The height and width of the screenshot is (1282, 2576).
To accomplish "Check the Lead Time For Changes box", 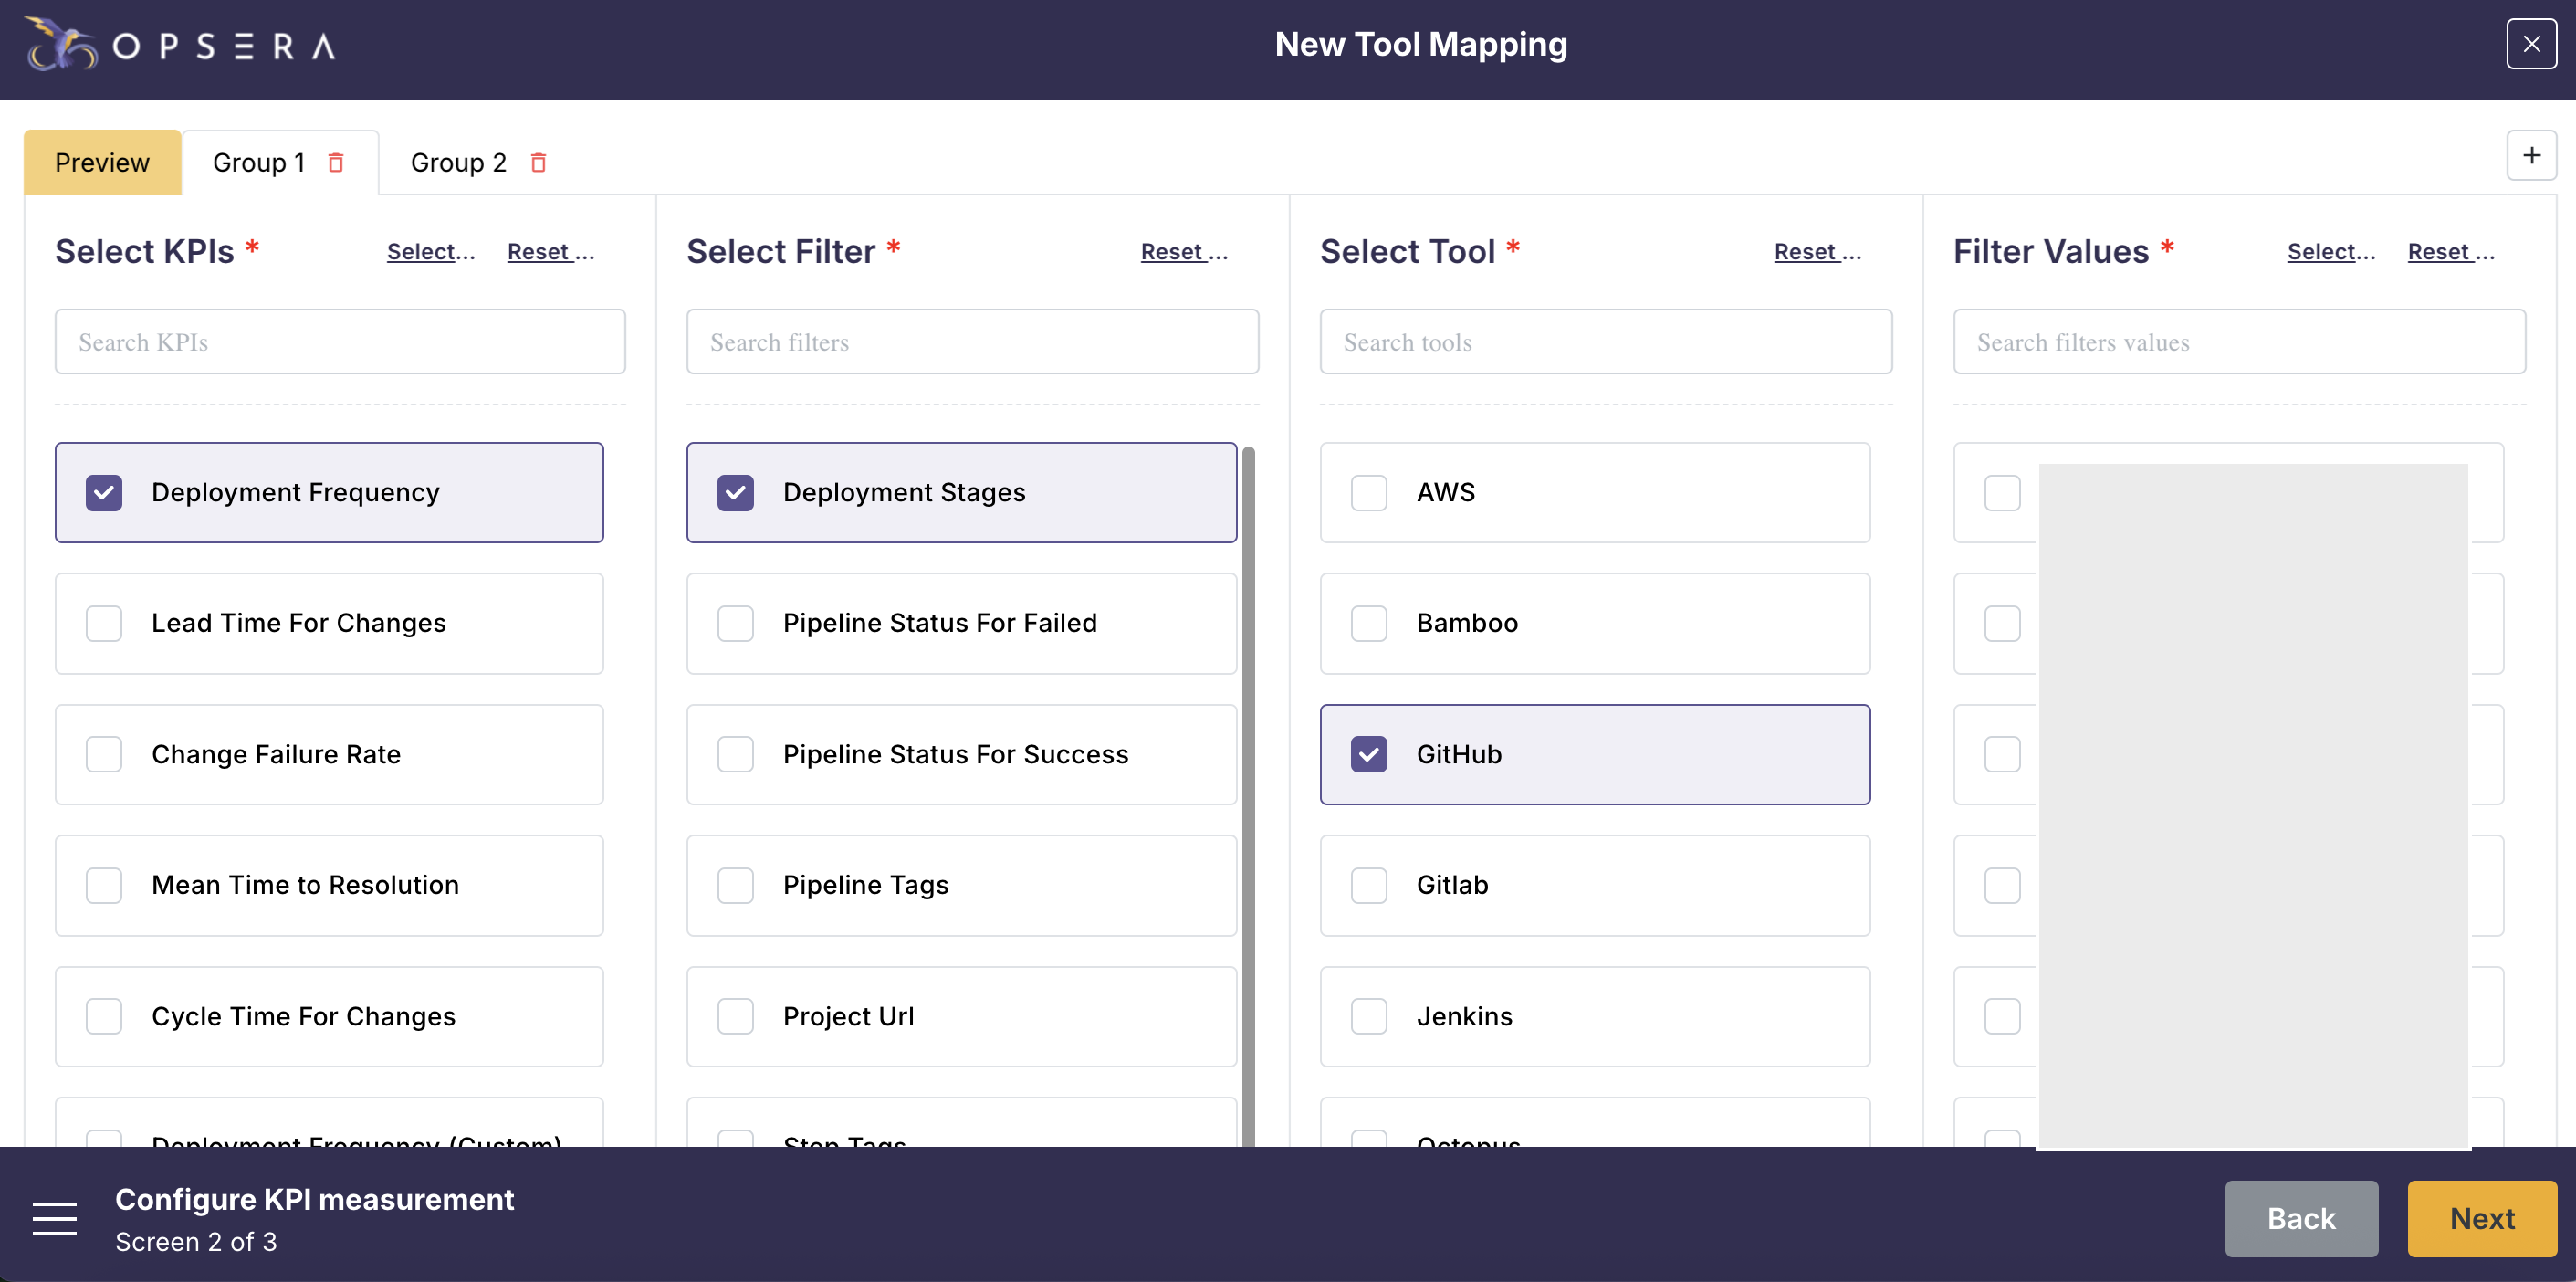I will coord(104,623).
